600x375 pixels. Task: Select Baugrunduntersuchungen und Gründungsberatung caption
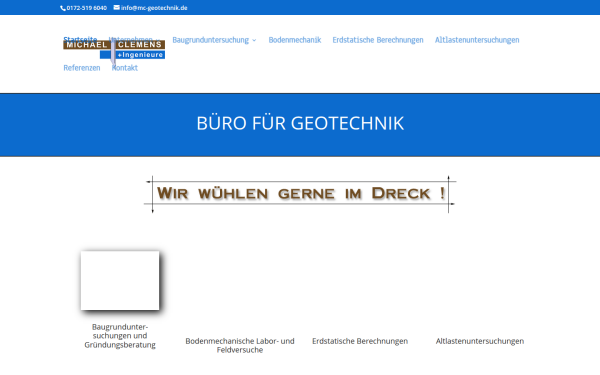click(x=120, y=336)
